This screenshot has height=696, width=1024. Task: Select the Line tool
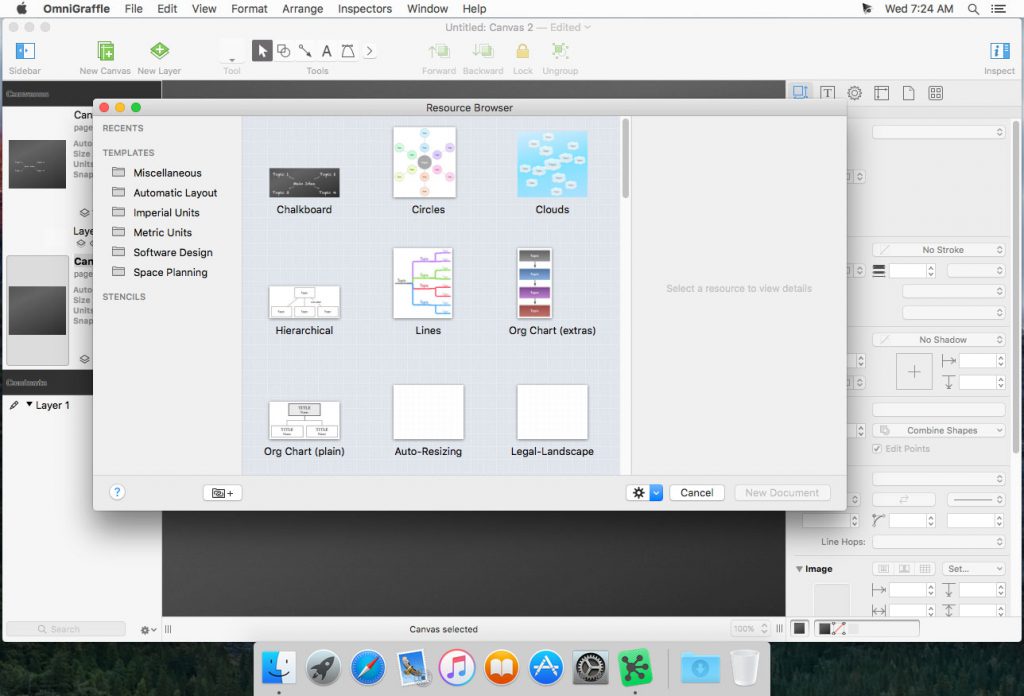(x=305, y=51)
